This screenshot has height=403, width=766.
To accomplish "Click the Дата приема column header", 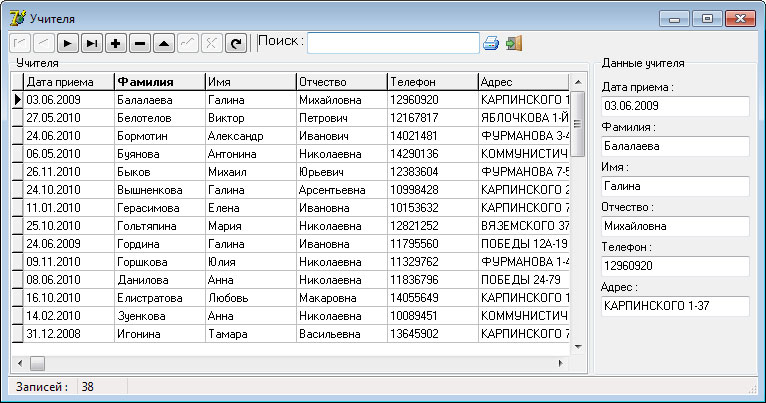I will [67, 82].
